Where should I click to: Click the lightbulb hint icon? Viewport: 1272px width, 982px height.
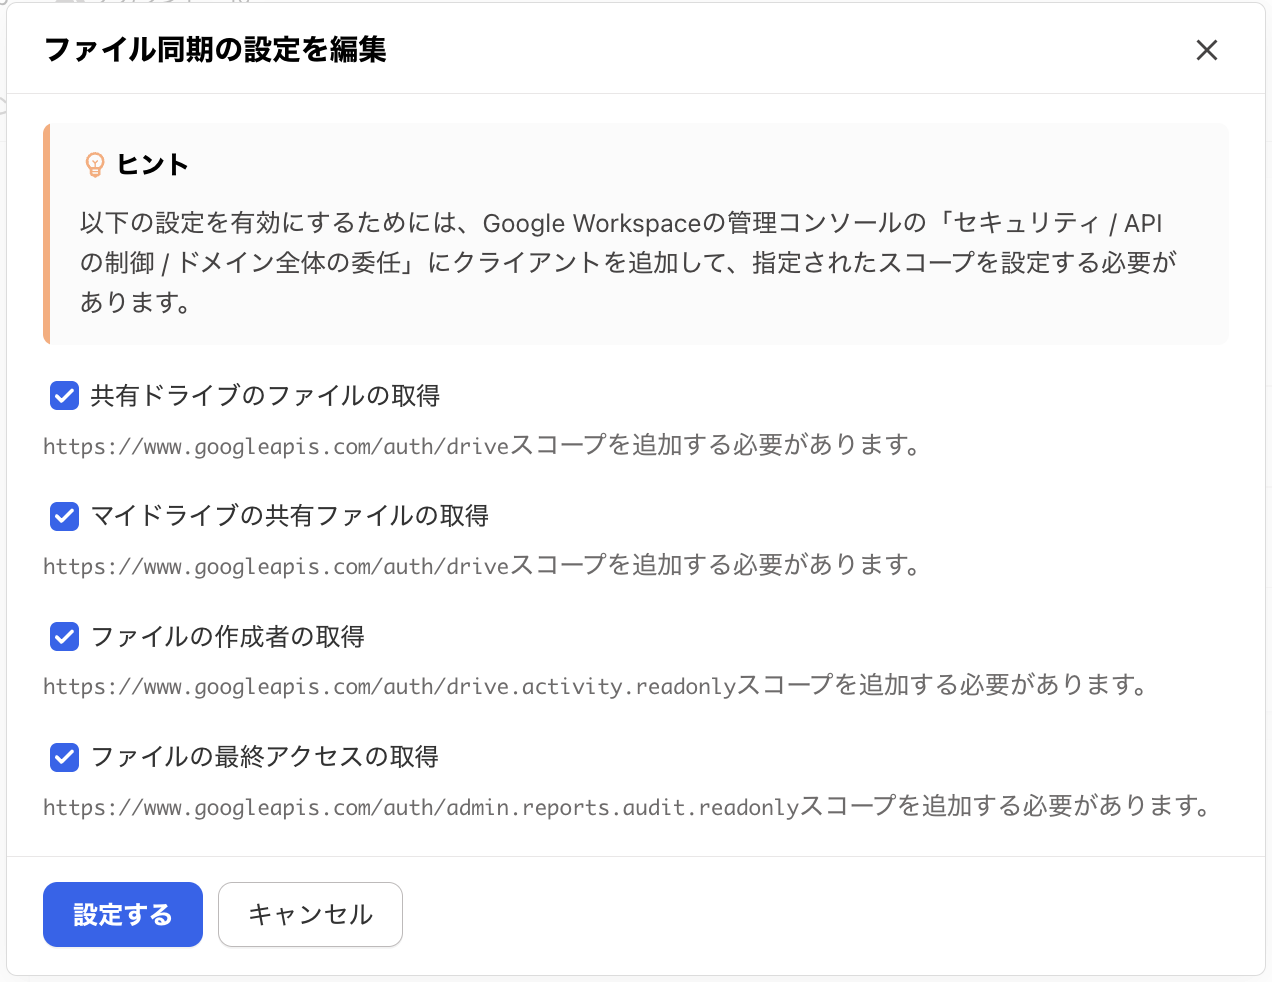point(95,164)
